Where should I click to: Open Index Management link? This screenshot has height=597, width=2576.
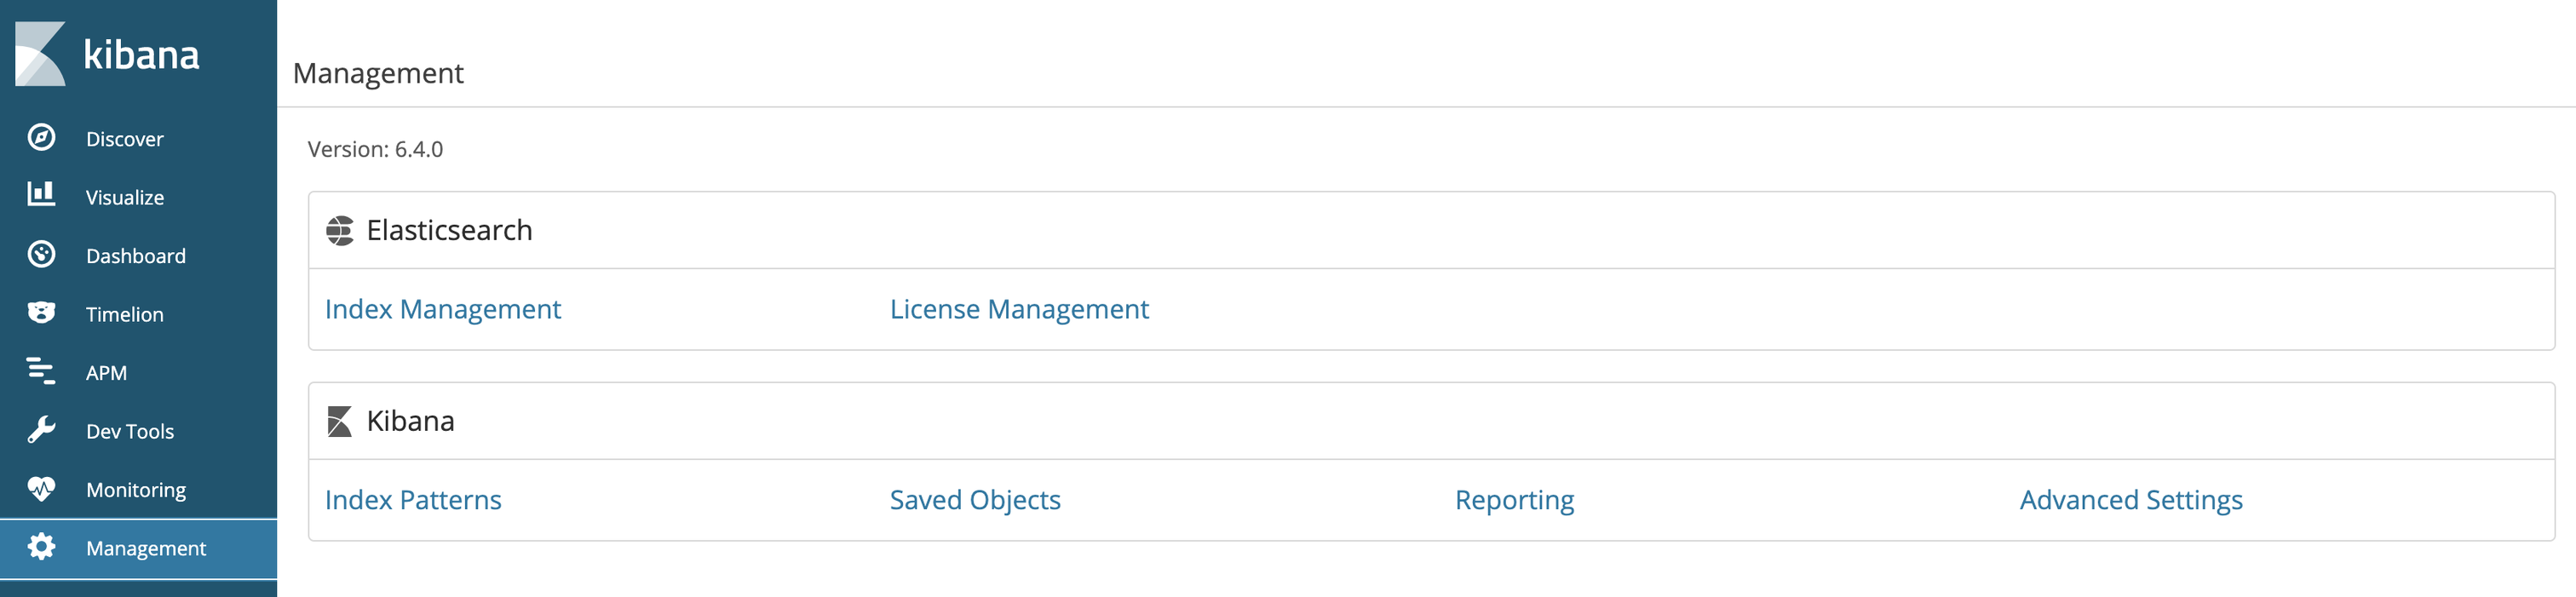coord(443,310)
